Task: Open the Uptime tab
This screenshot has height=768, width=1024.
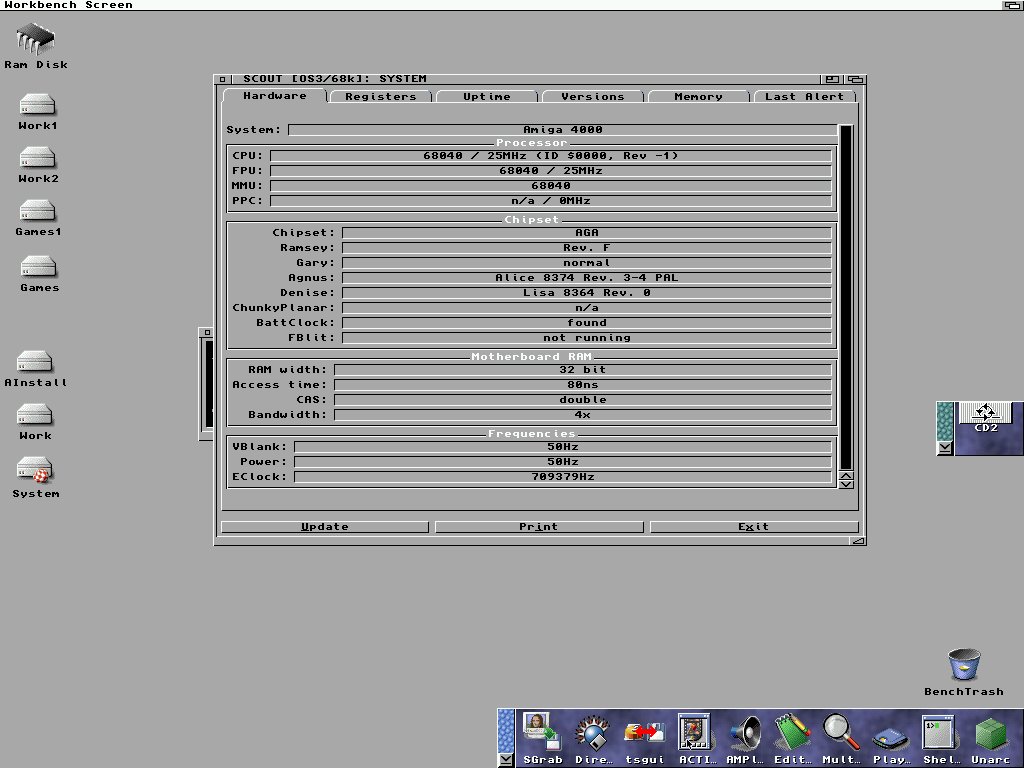Action: pos(487,97)
